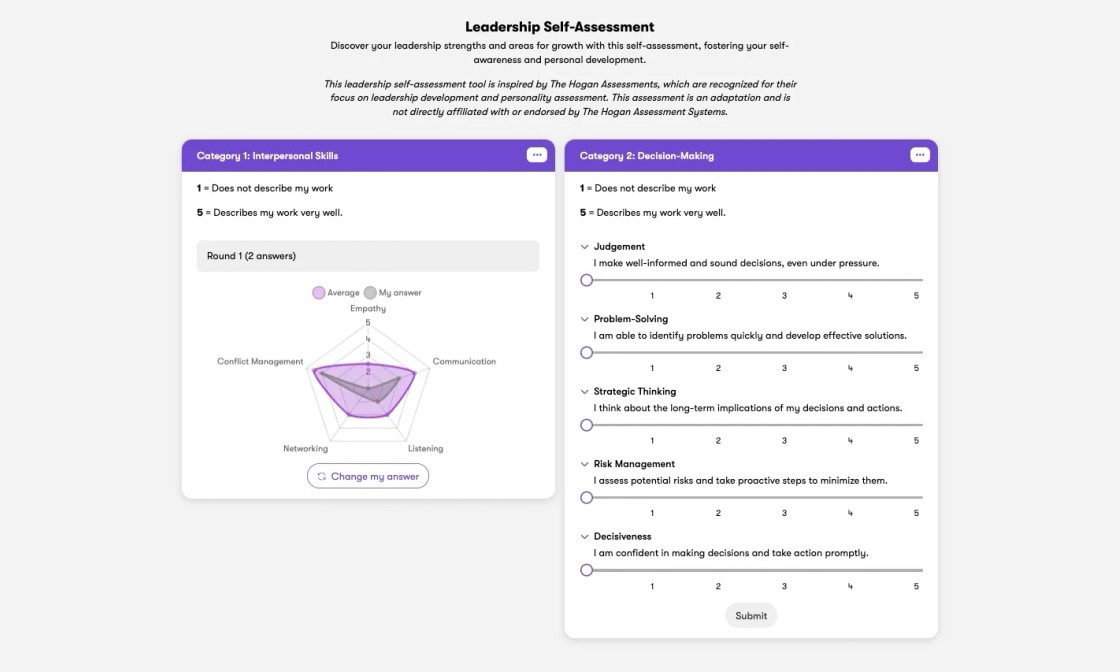The image size is (1120, 672).
Task: Collapse the Risk Management question
Action: [x=584, y=464]
